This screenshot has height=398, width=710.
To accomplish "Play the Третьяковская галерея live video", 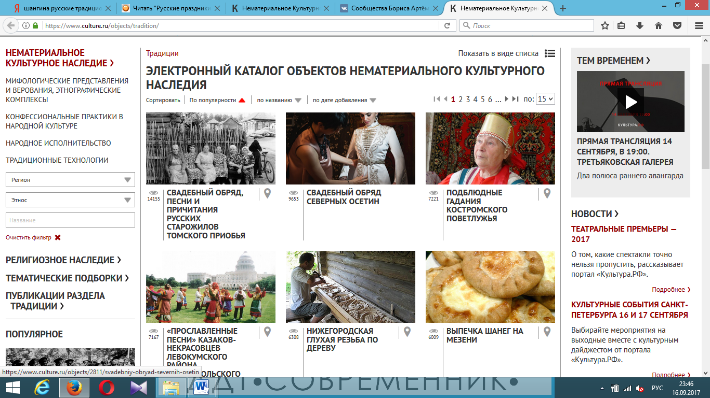I will 631,102.
